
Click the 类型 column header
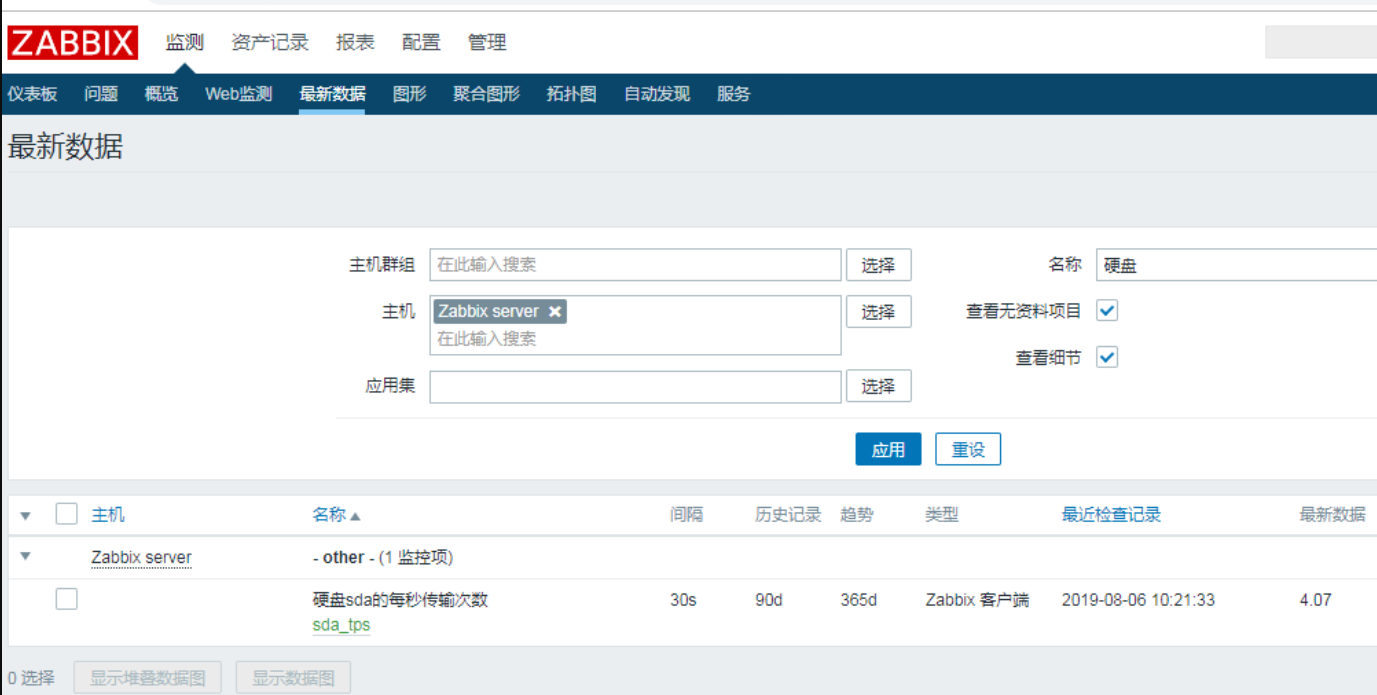click(x=942, y=515)
